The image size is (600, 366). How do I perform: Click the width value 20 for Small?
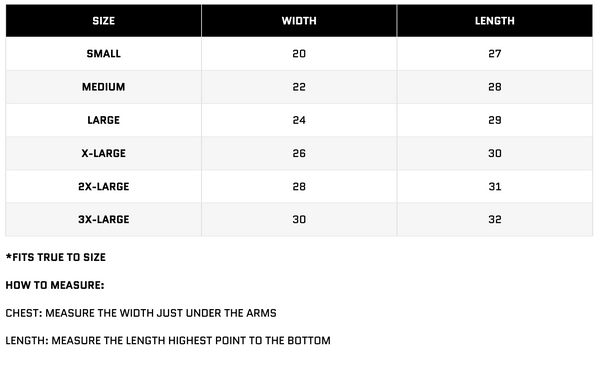pos(299,54)
